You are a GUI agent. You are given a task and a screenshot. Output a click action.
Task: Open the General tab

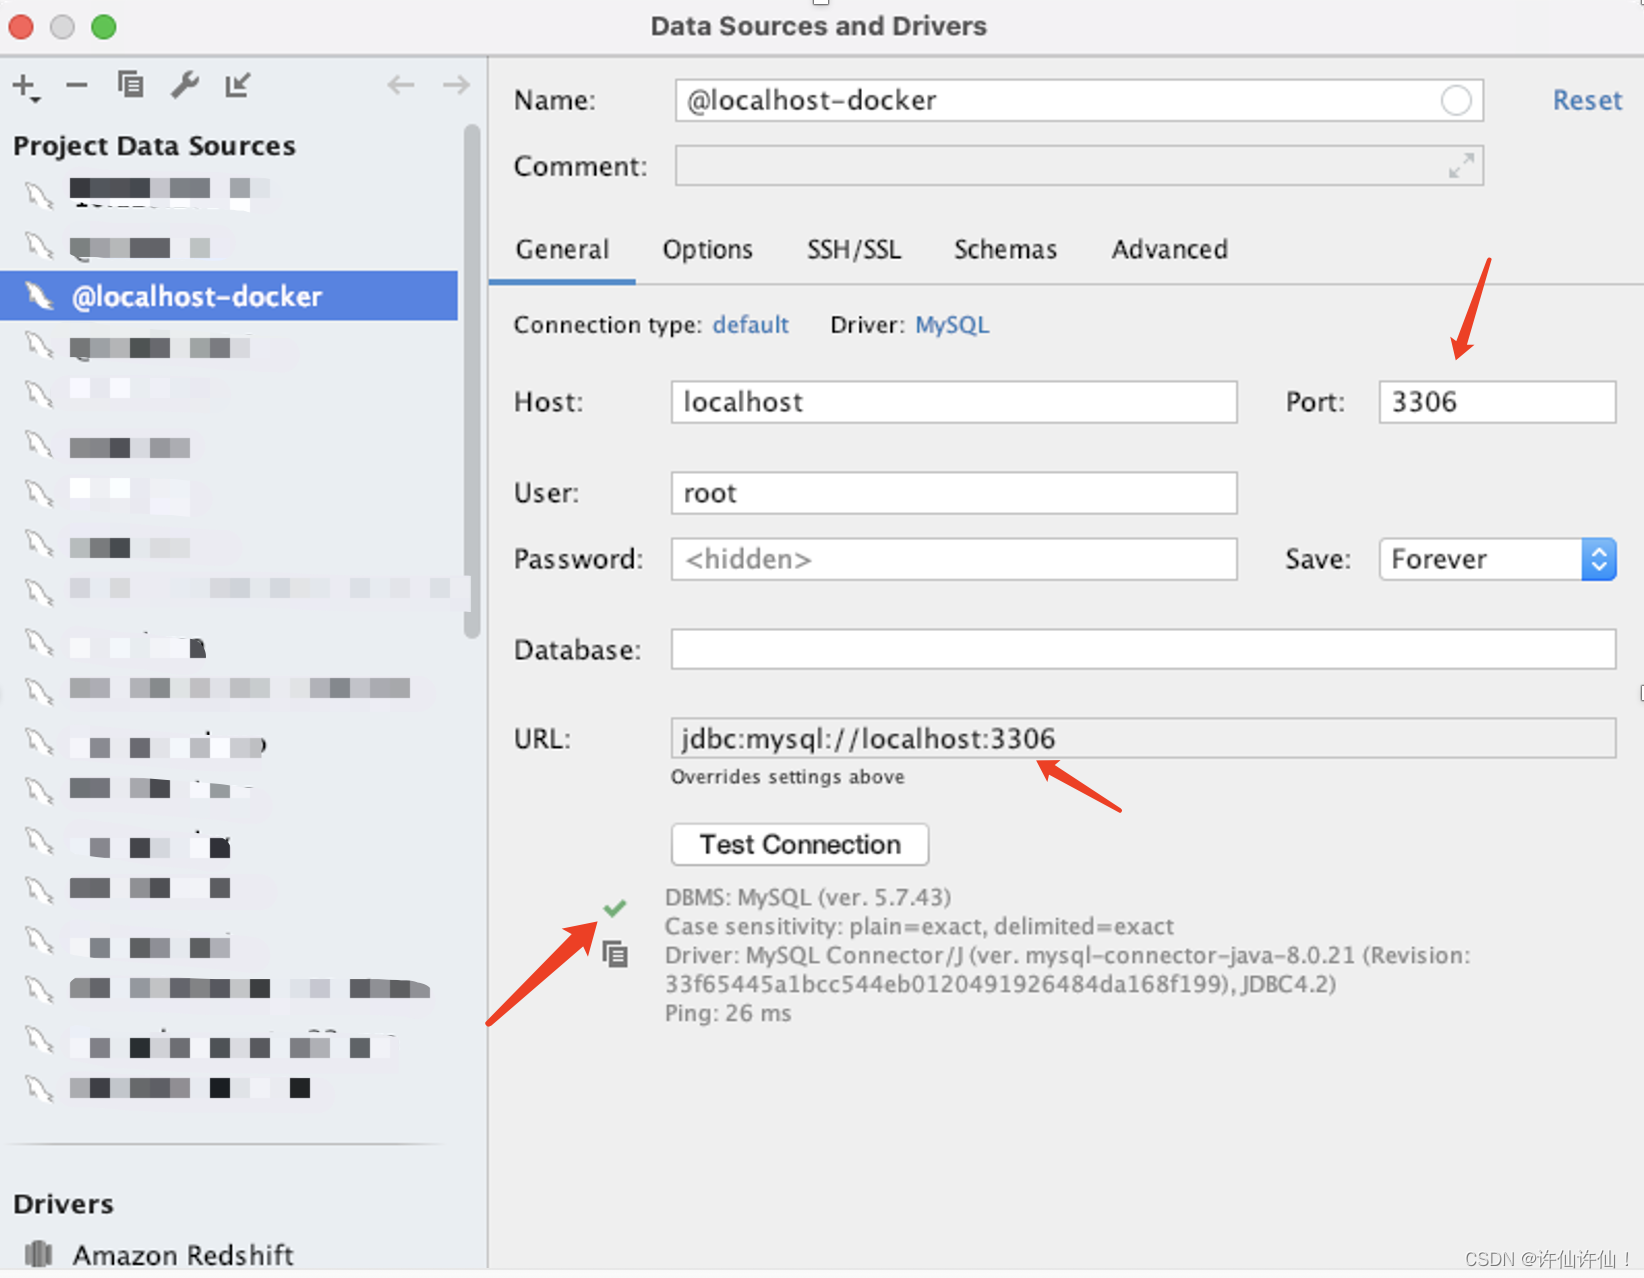[x=562, y=249]
